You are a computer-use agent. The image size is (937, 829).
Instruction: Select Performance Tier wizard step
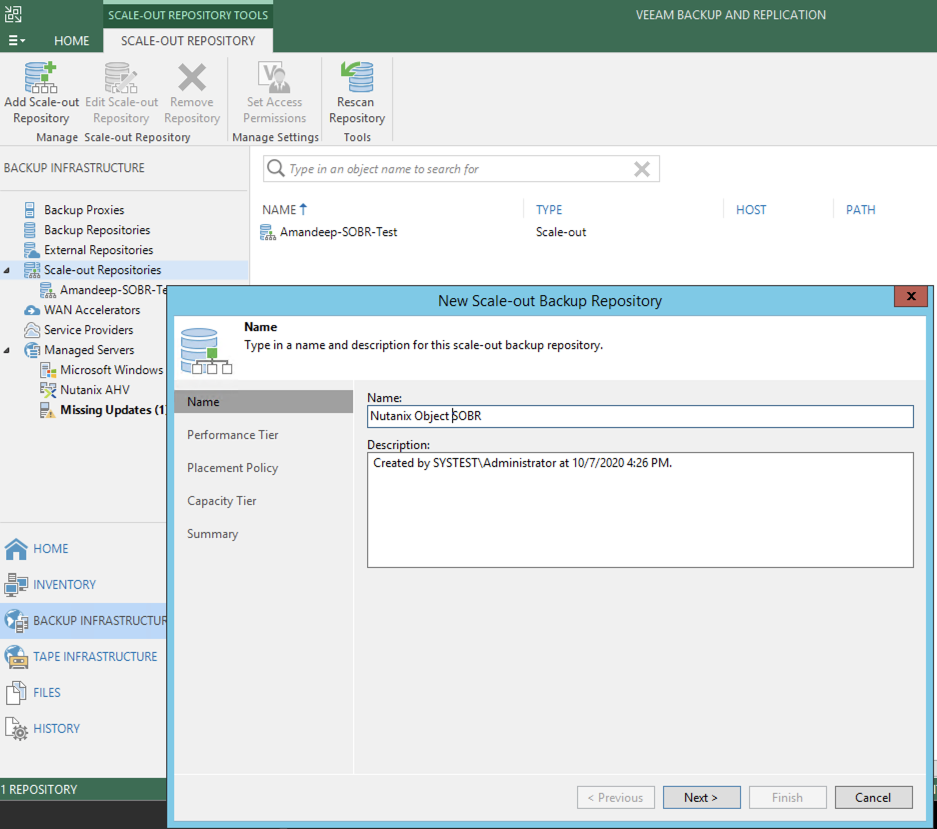point(232,435)
